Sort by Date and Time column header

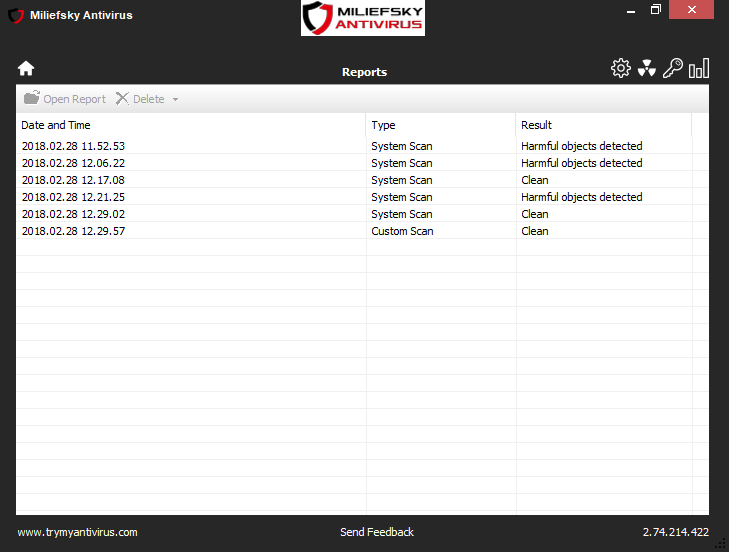(x=191, y=125)
